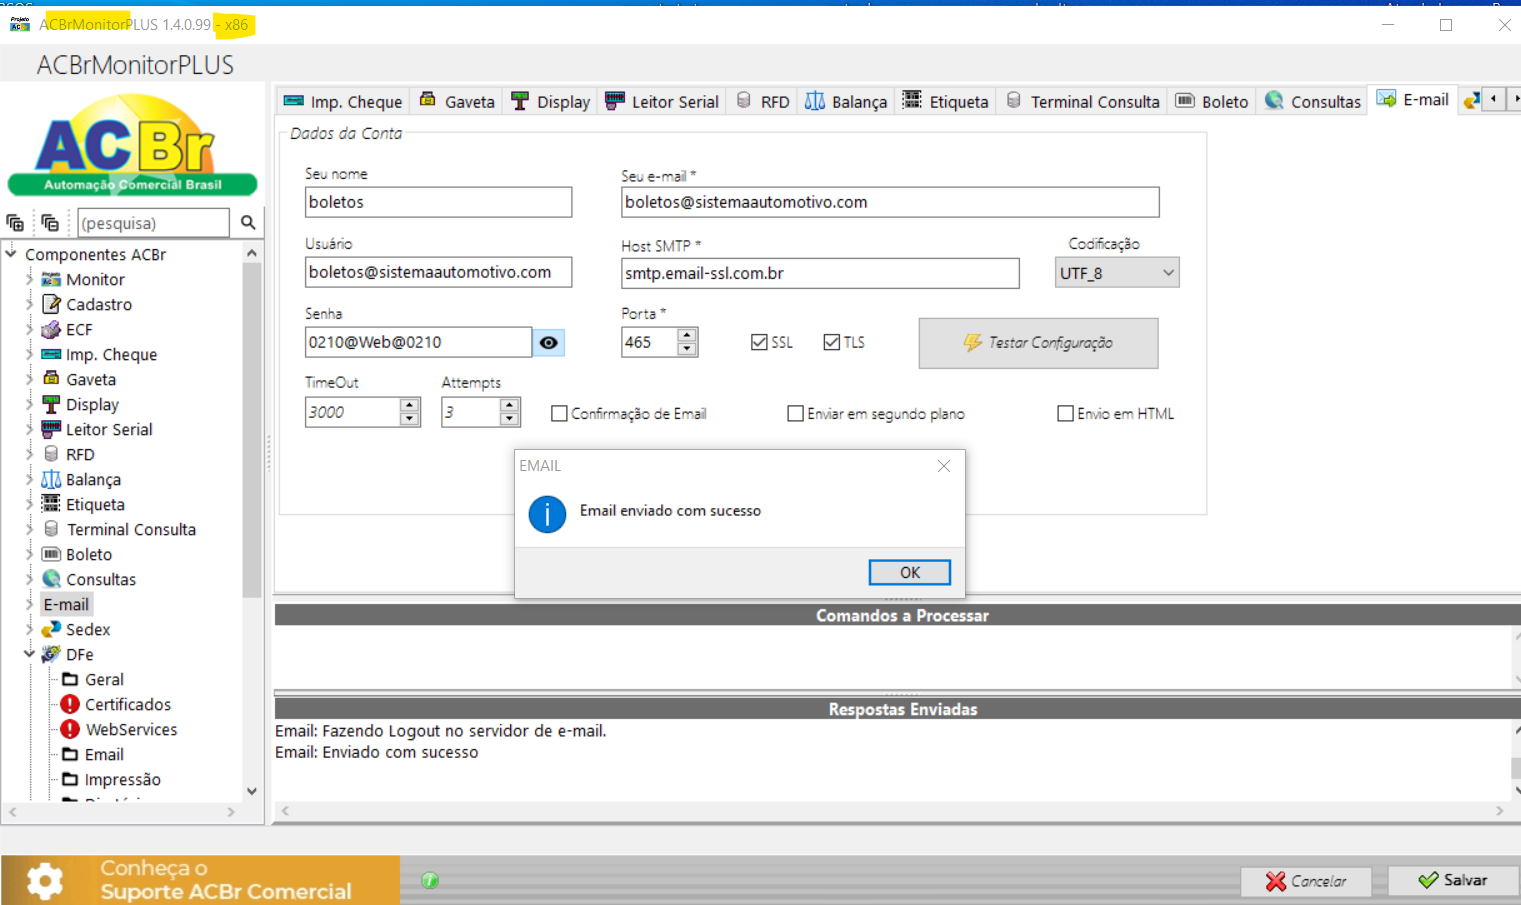Click the RFD database icon in tree
The image size is (1521, 905).
pyautogui.click(x=51, y=454)
